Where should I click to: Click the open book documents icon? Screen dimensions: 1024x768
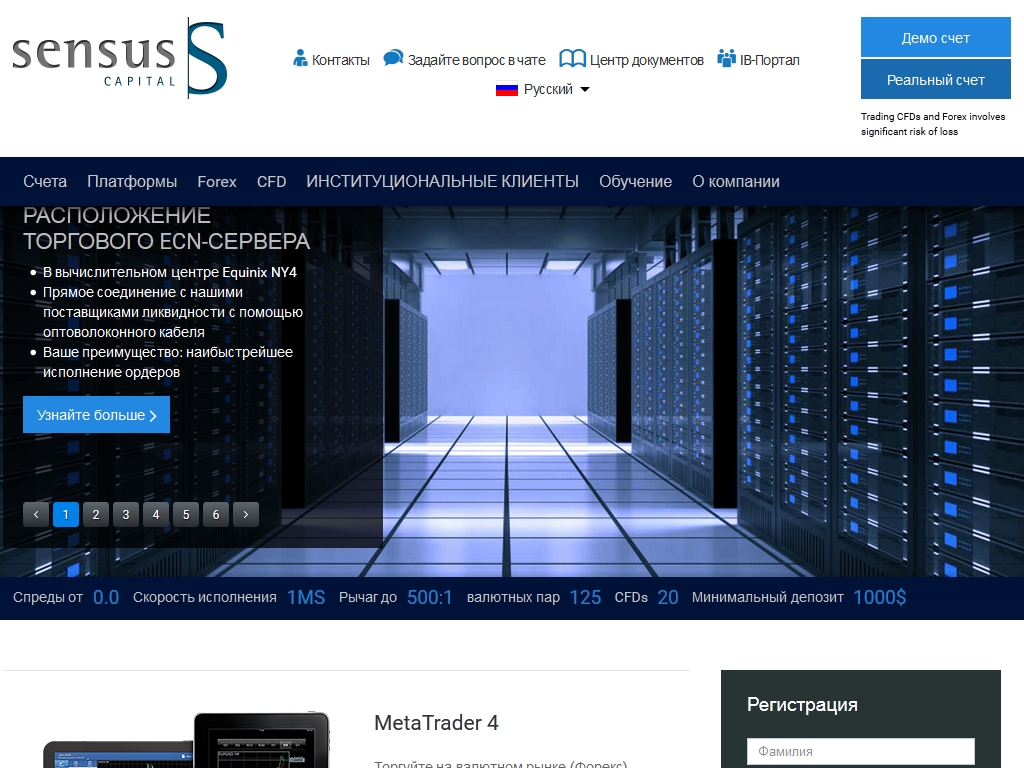572,59
